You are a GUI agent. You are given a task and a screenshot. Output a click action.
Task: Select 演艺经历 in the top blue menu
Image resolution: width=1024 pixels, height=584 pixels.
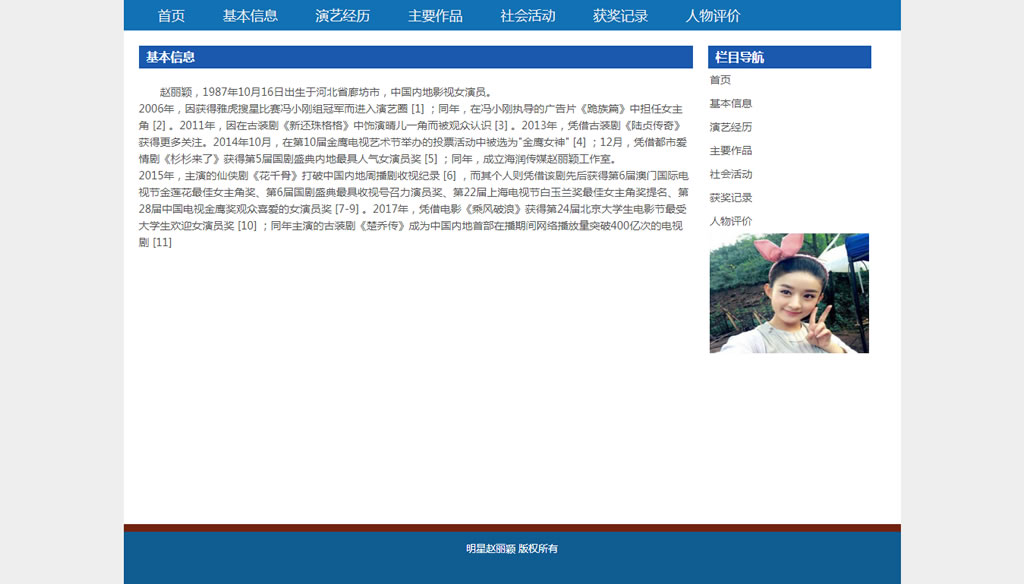pos(342,16)
